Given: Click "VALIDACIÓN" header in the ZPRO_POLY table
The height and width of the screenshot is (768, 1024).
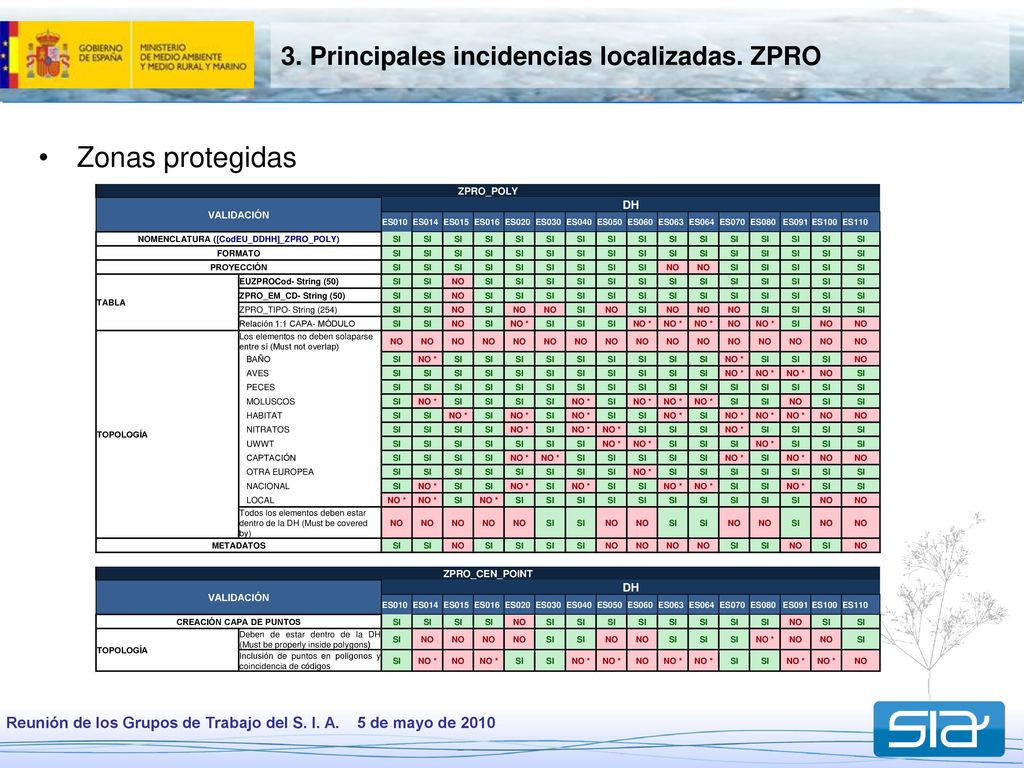Looking at the screenshot, I should click(x=238, y=215).
